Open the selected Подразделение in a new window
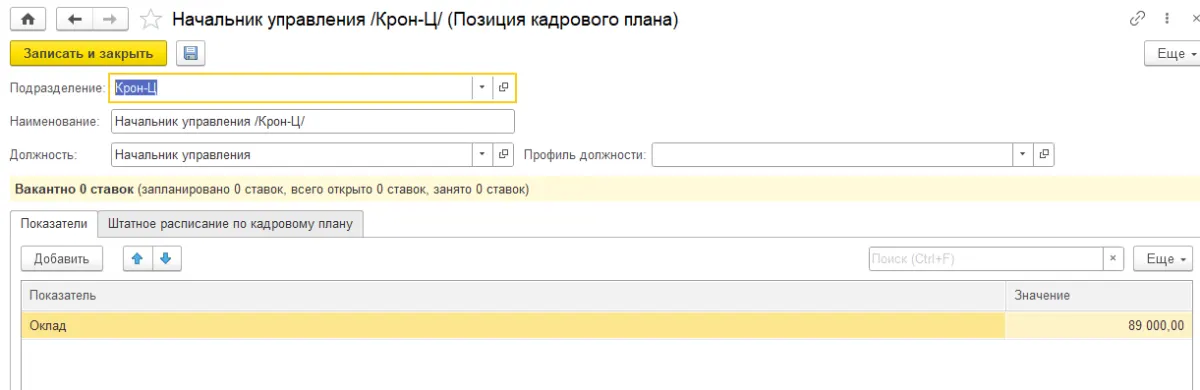Viewport: 1200px width, 390px height. pos(504,88)
